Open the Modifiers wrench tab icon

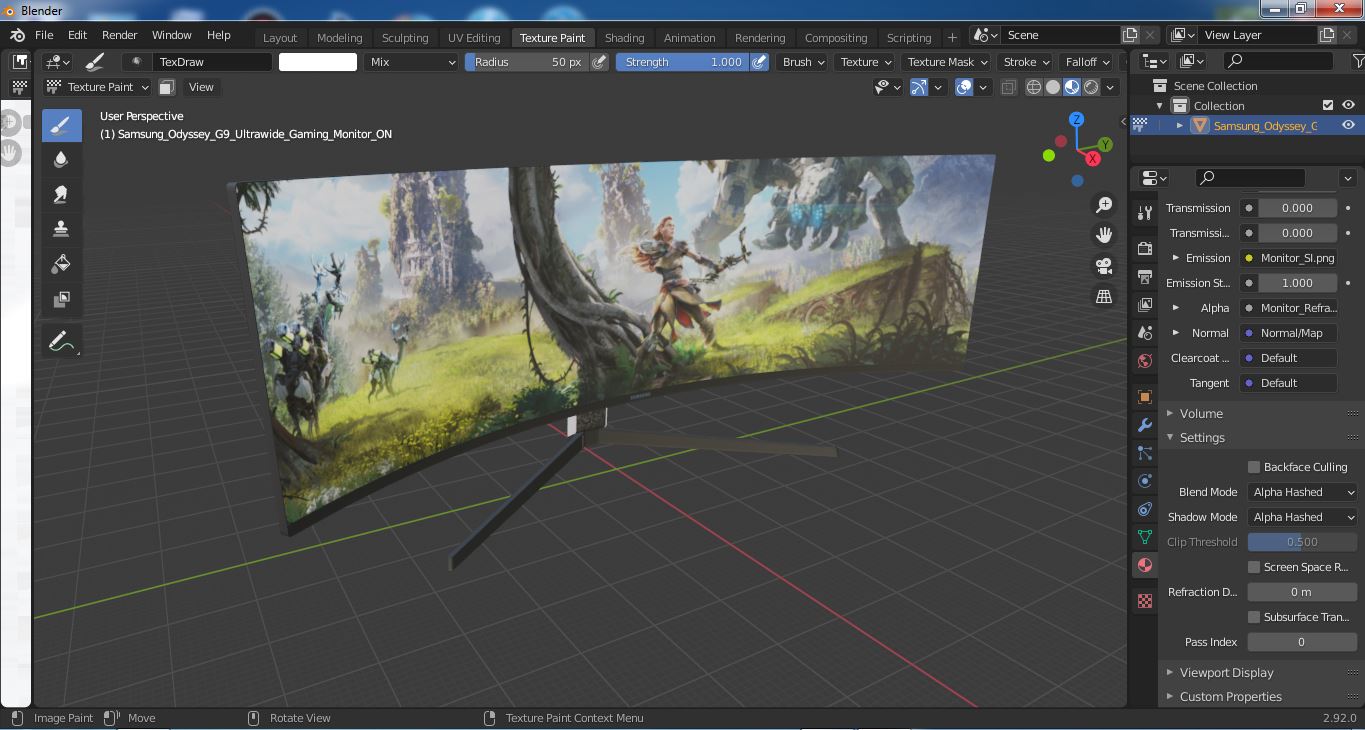coord(1145,425)
